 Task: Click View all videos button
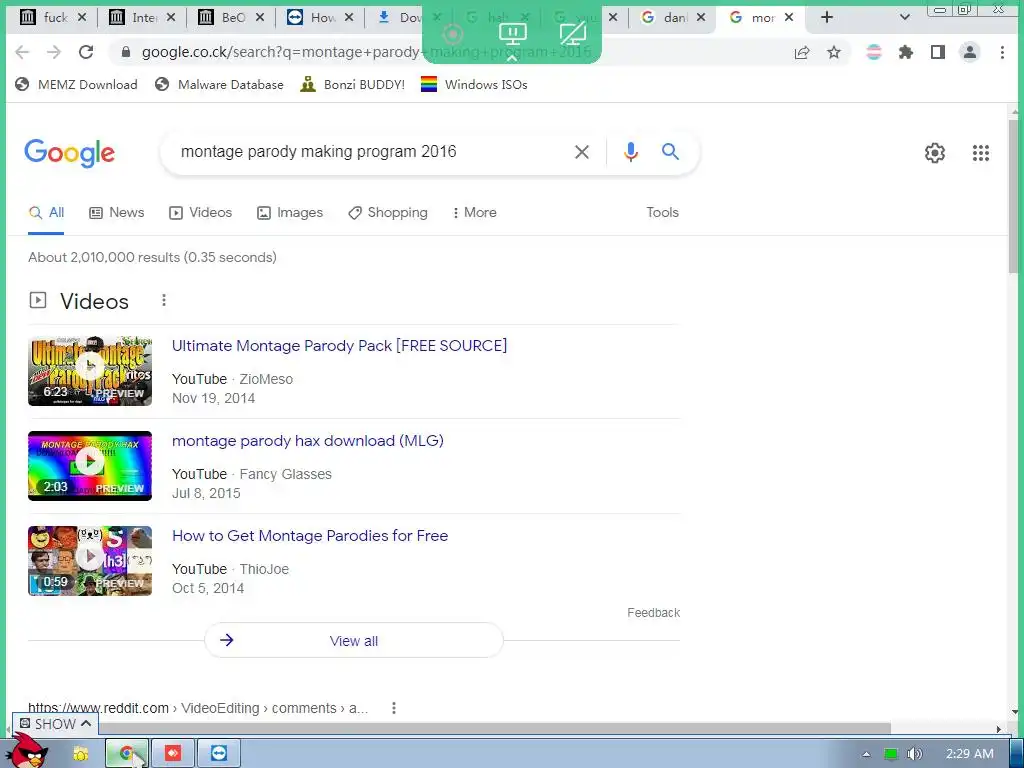click(354, 640)
